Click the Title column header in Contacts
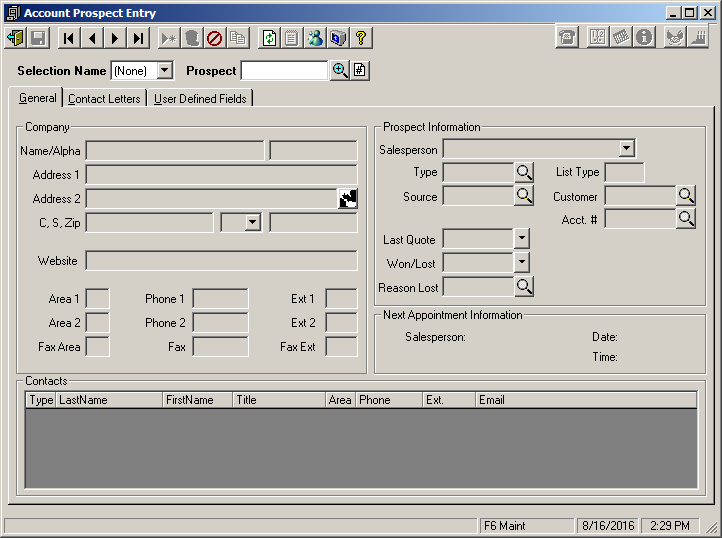 279,400
